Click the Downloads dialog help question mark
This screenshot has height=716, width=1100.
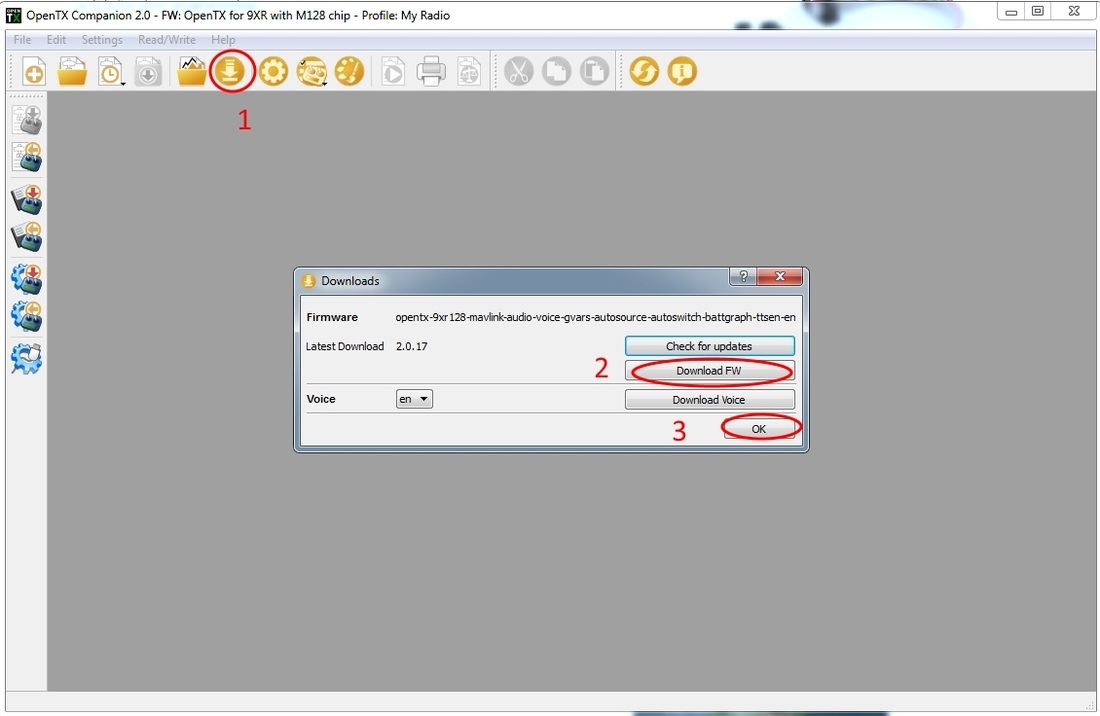click(x=742, y=277)
